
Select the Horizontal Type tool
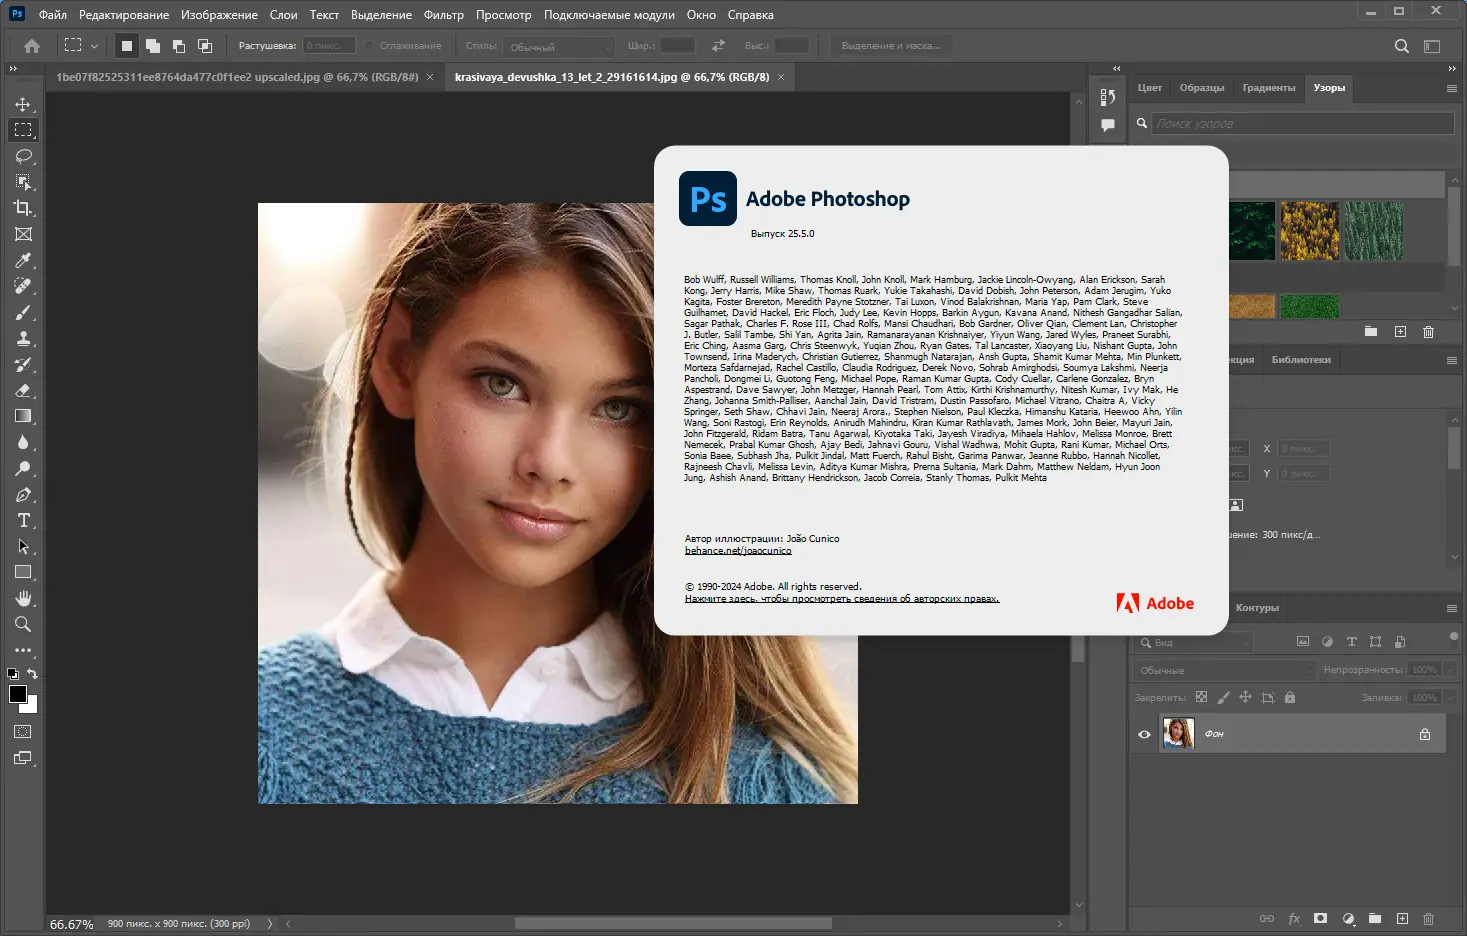point(23,520)
